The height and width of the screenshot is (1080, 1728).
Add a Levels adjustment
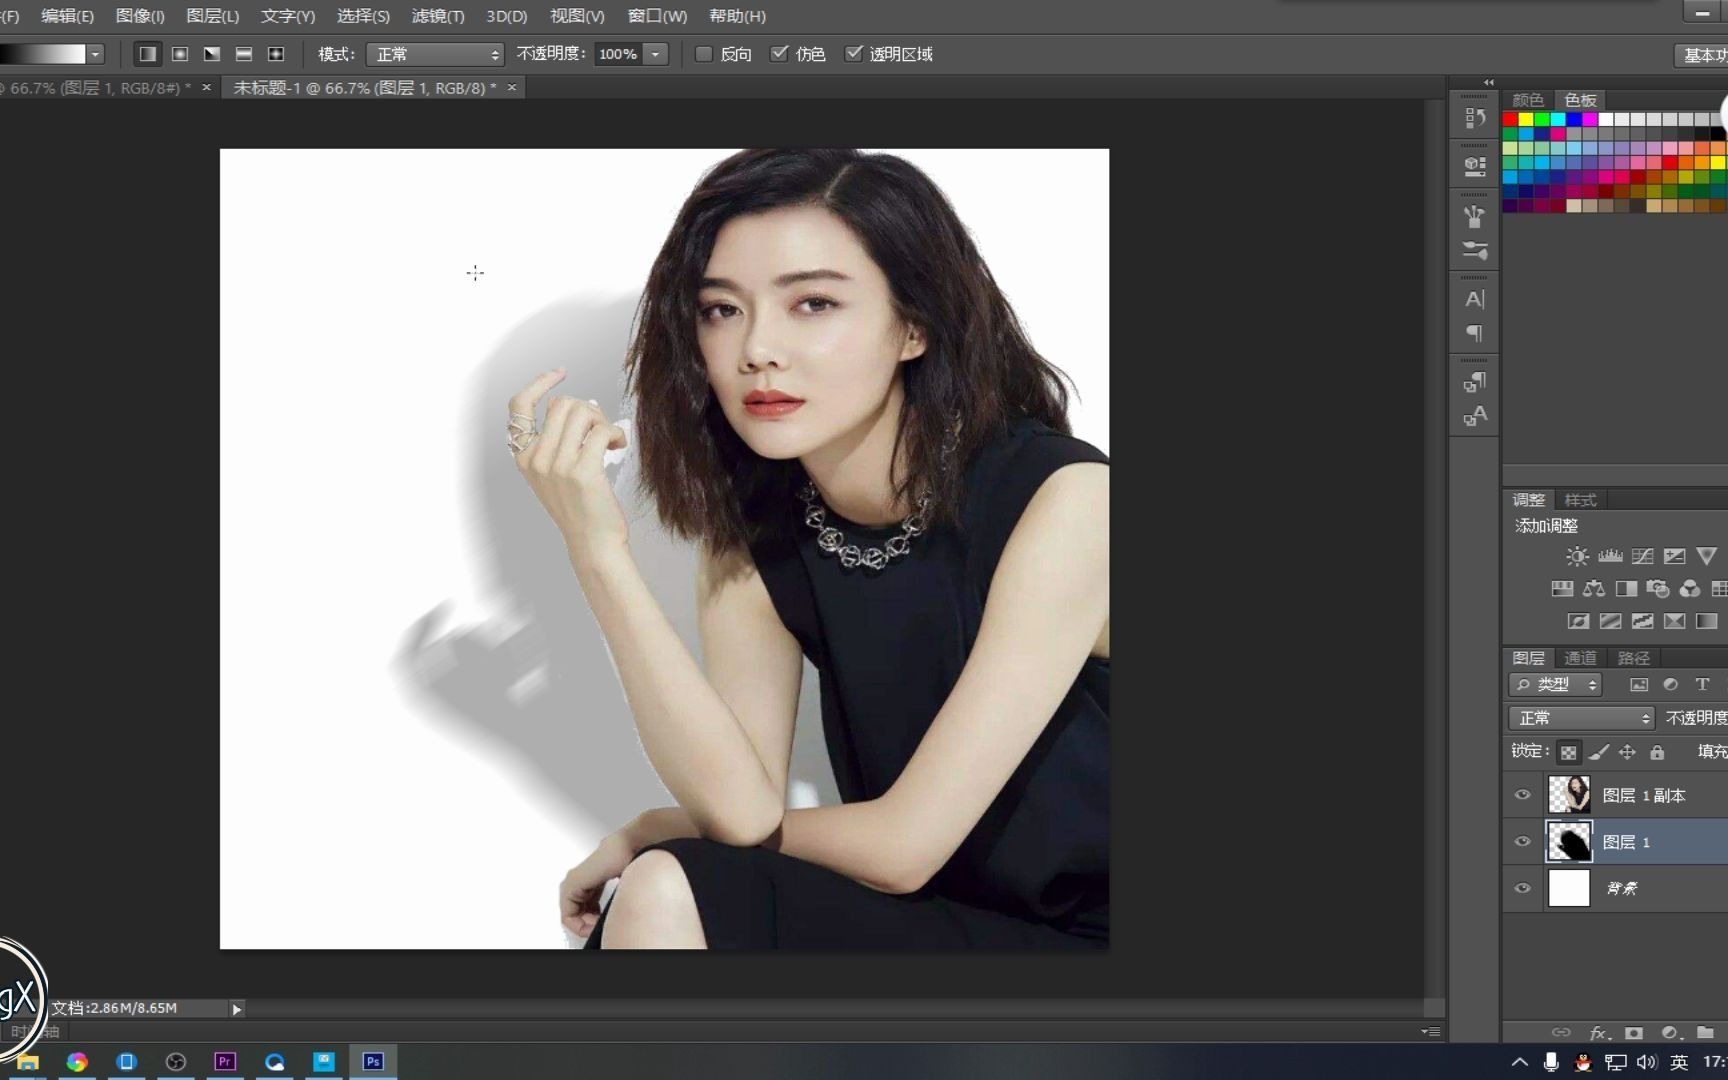1610,556
